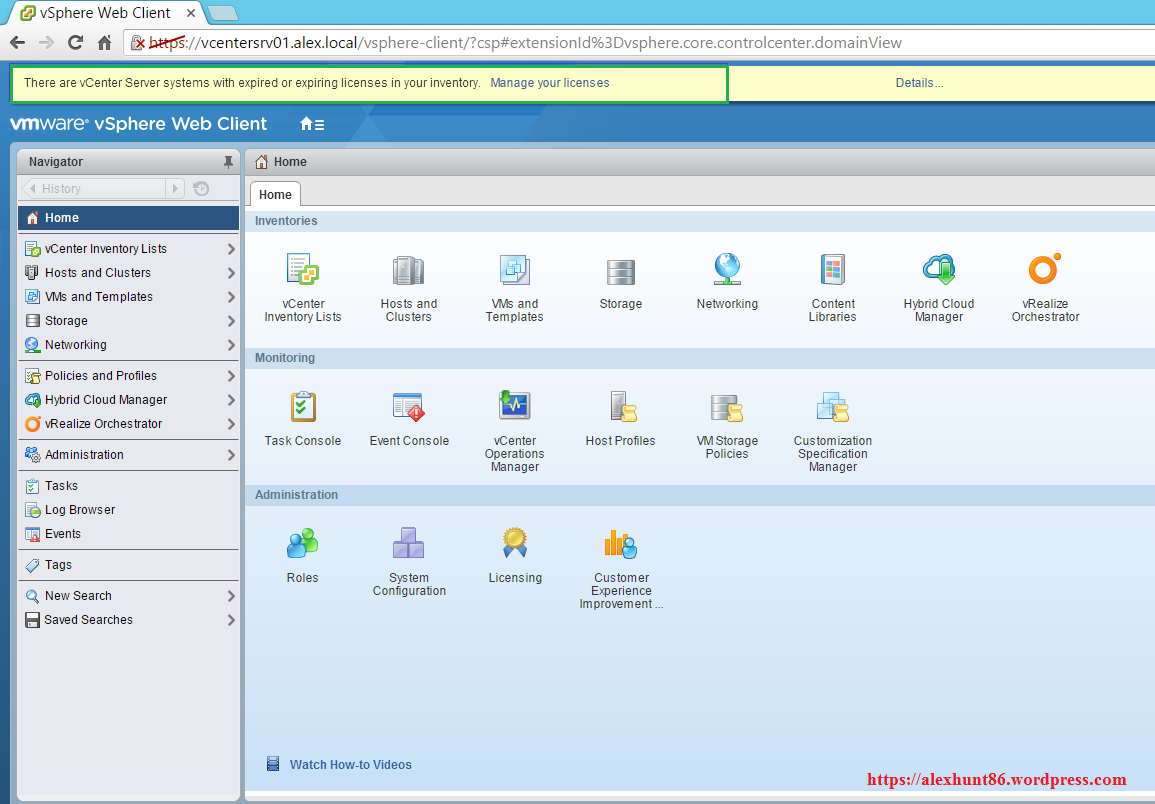Select Log Browser in the Navigator

(x=80, y=510)
